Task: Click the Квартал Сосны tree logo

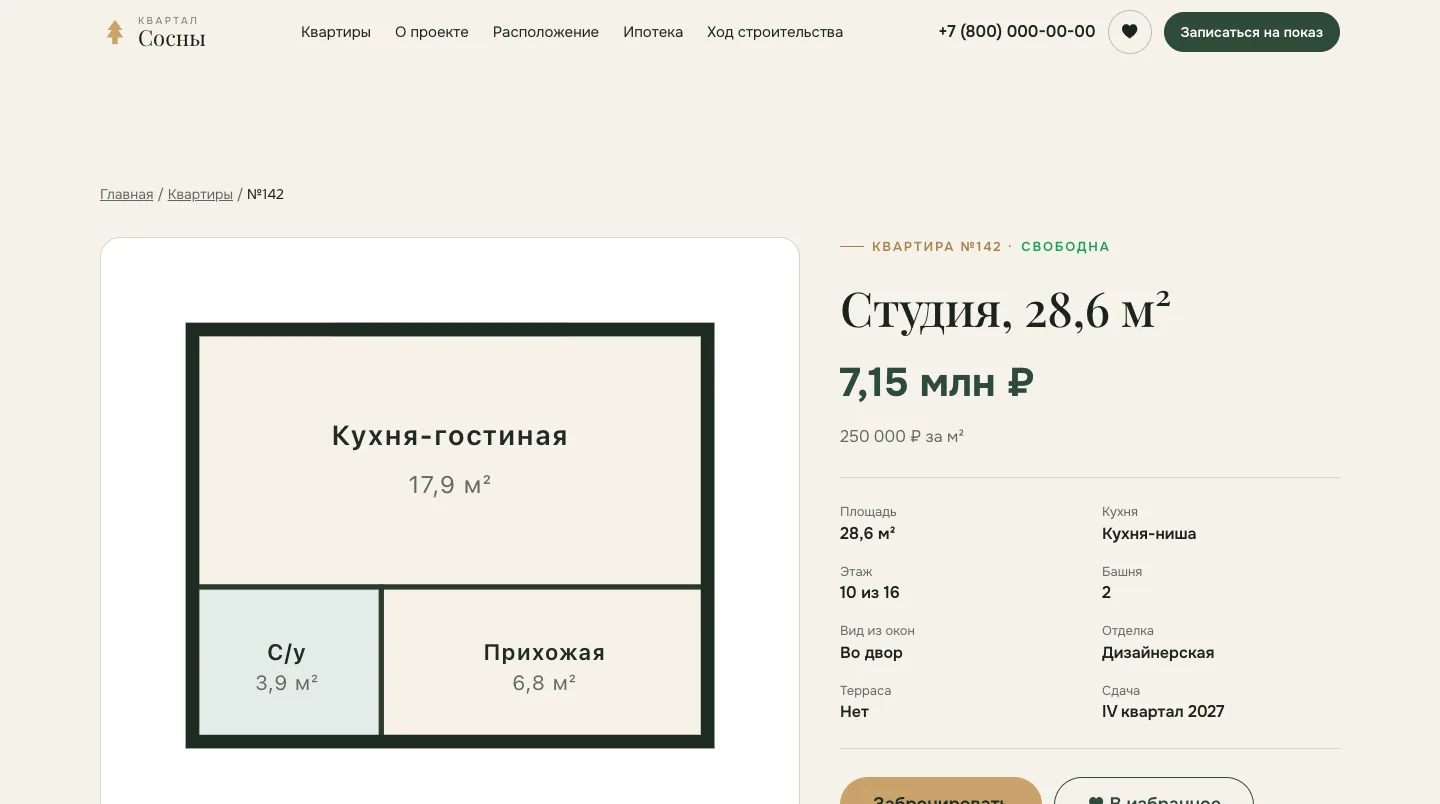Action: point(155,32)
